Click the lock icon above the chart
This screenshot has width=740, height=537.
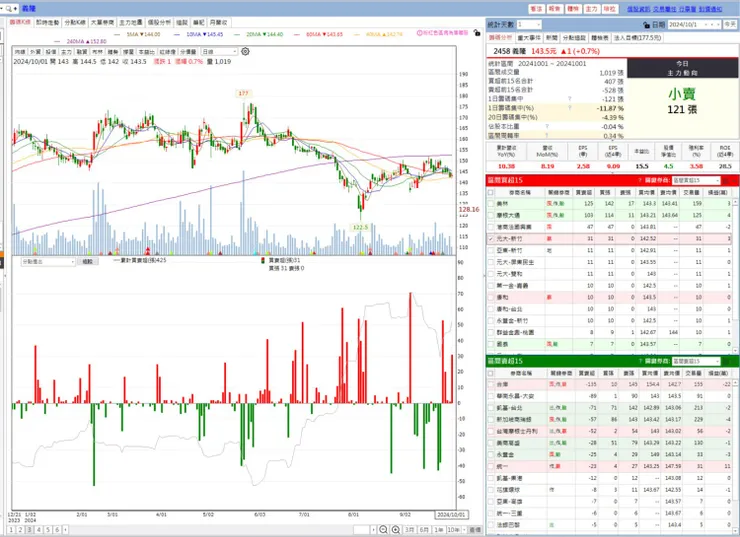[x=477, y=33]
